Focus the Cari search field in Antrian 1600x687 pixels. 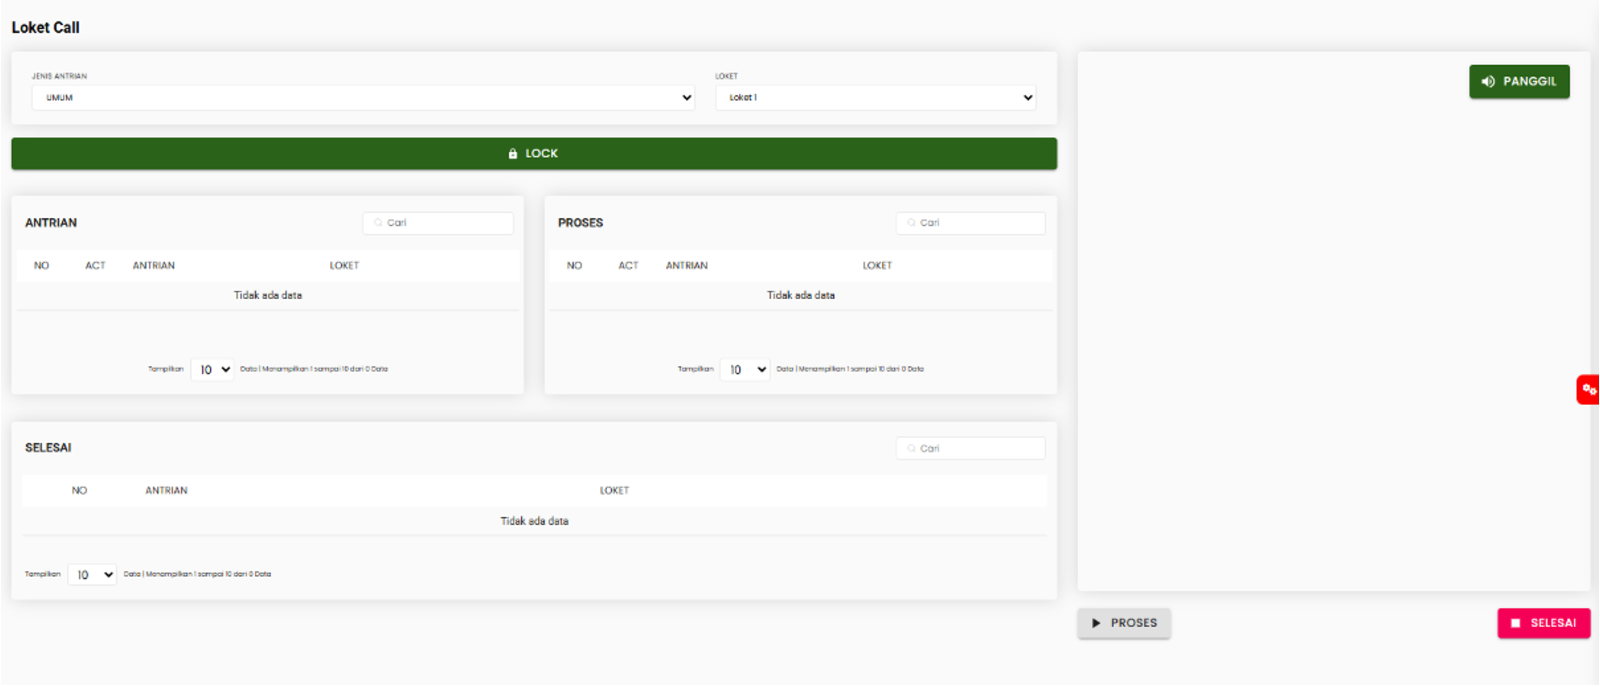pos(438,223)
